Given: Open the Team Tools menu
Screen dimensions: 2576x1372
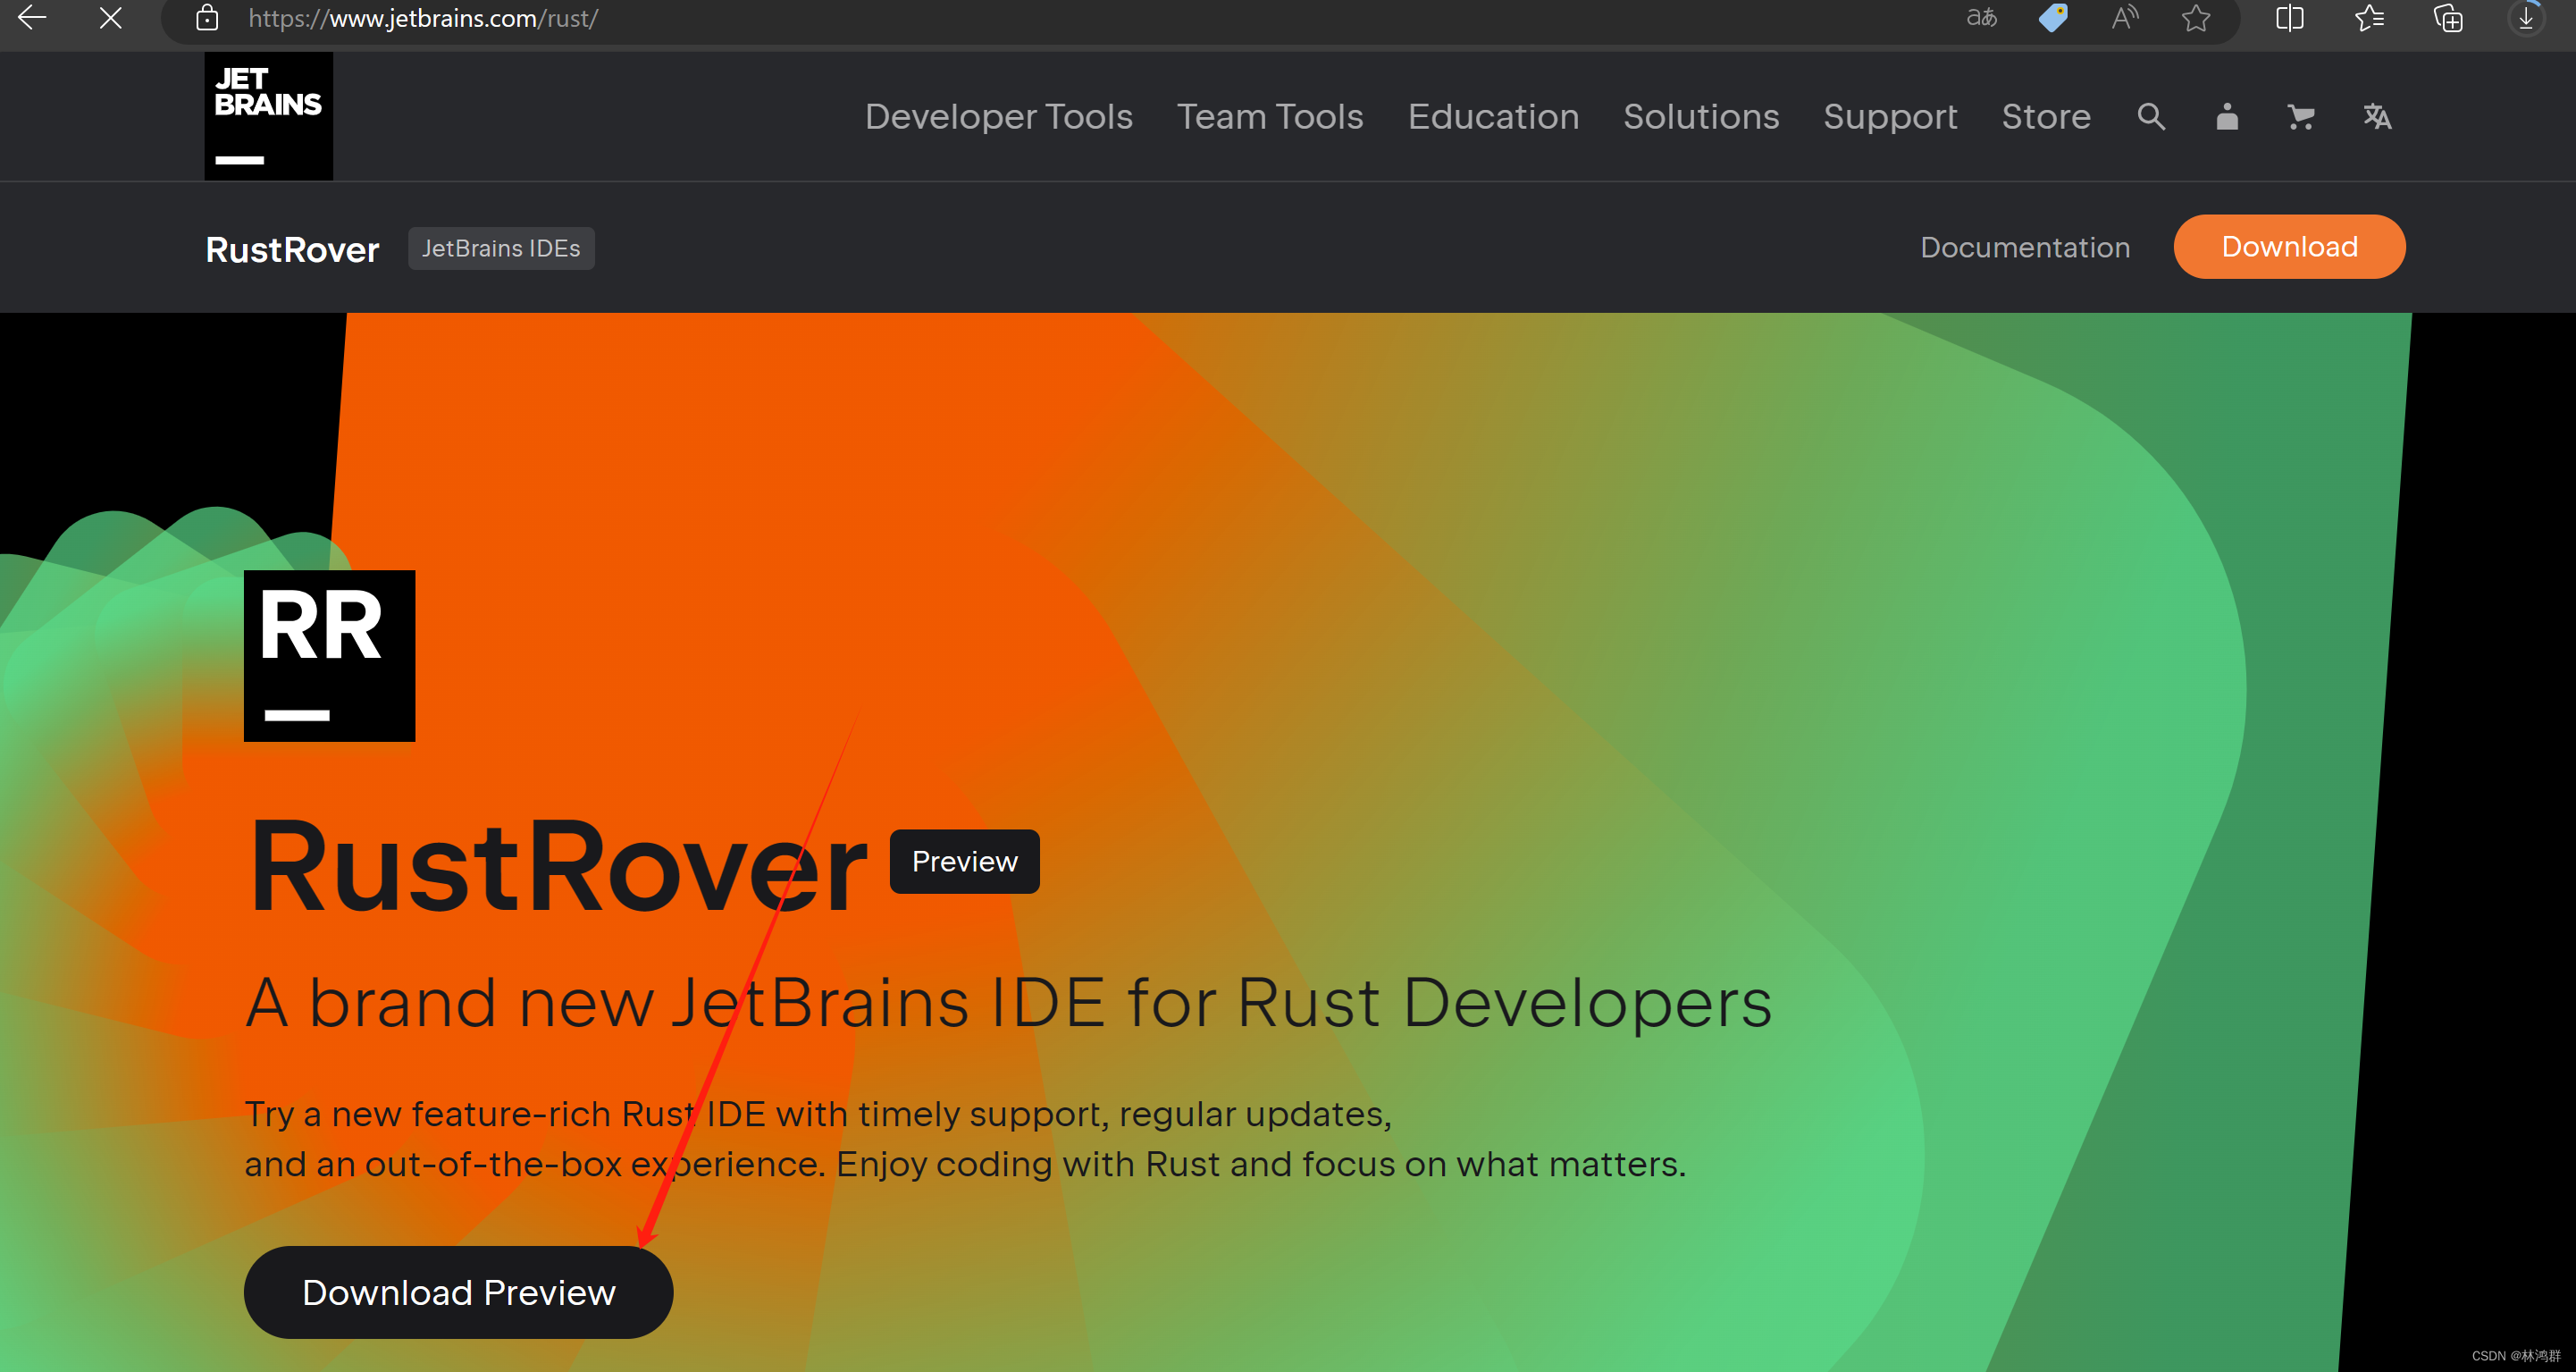Looking at the screenshot, I should click(x=1270, y=117).
